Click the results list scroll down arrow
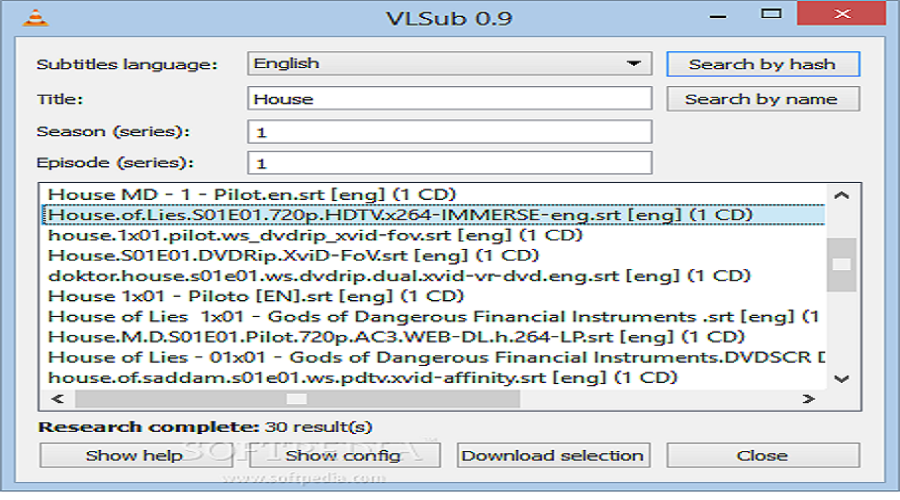 click(x=841, y=379)
